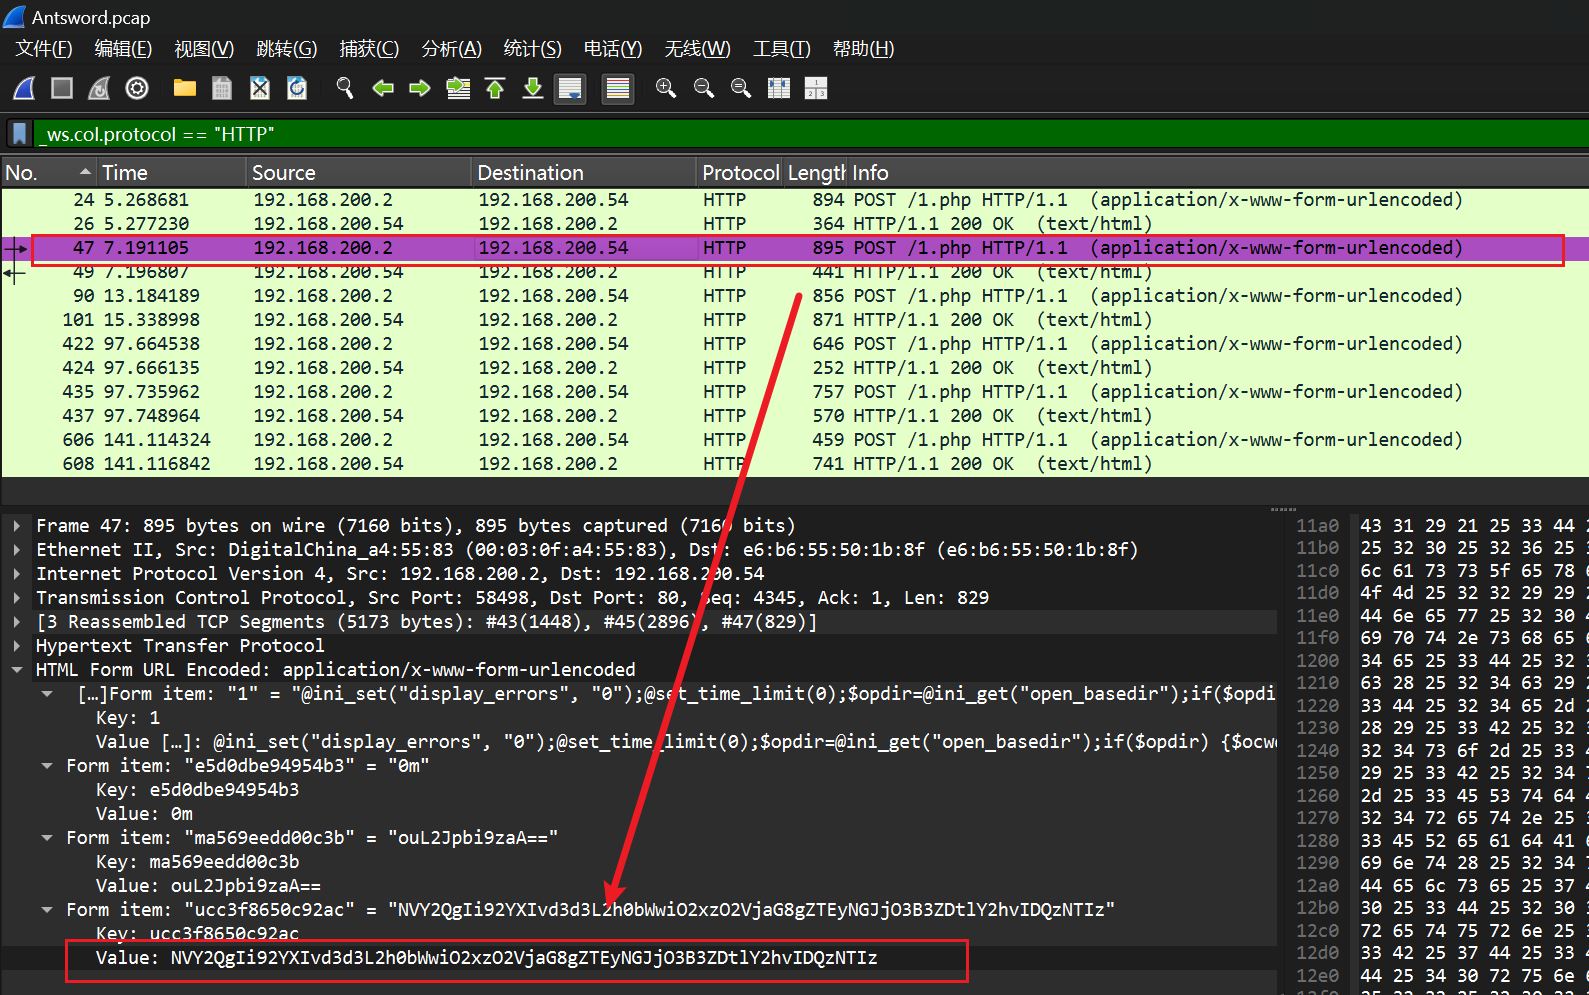Go to the first packet arrow icon
Image resolution: width=1589 pixels, height=995 pixels.
(x=495, y=89)
